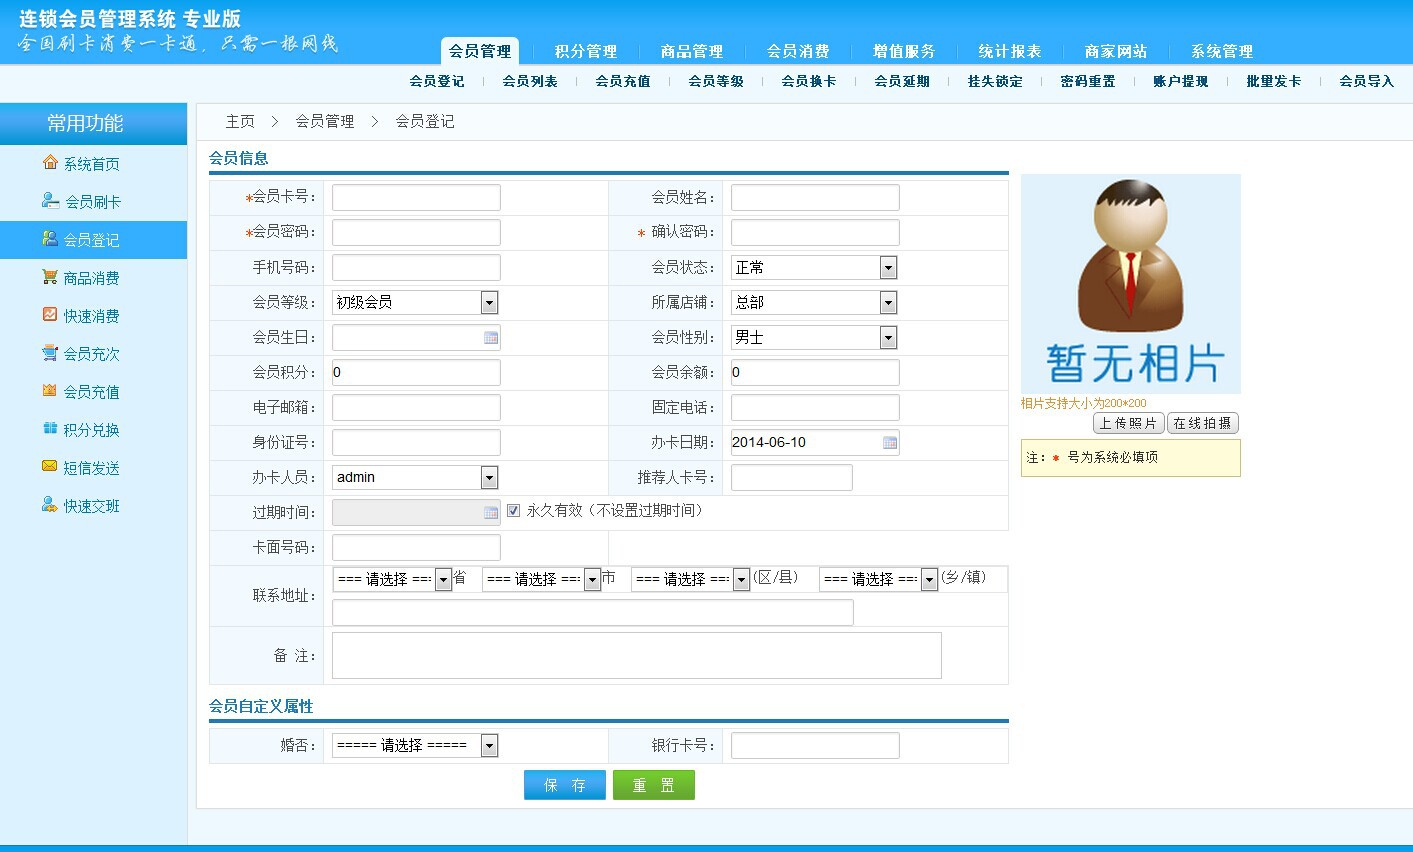Click the 积分兑换 icon in sidebar

50,429
